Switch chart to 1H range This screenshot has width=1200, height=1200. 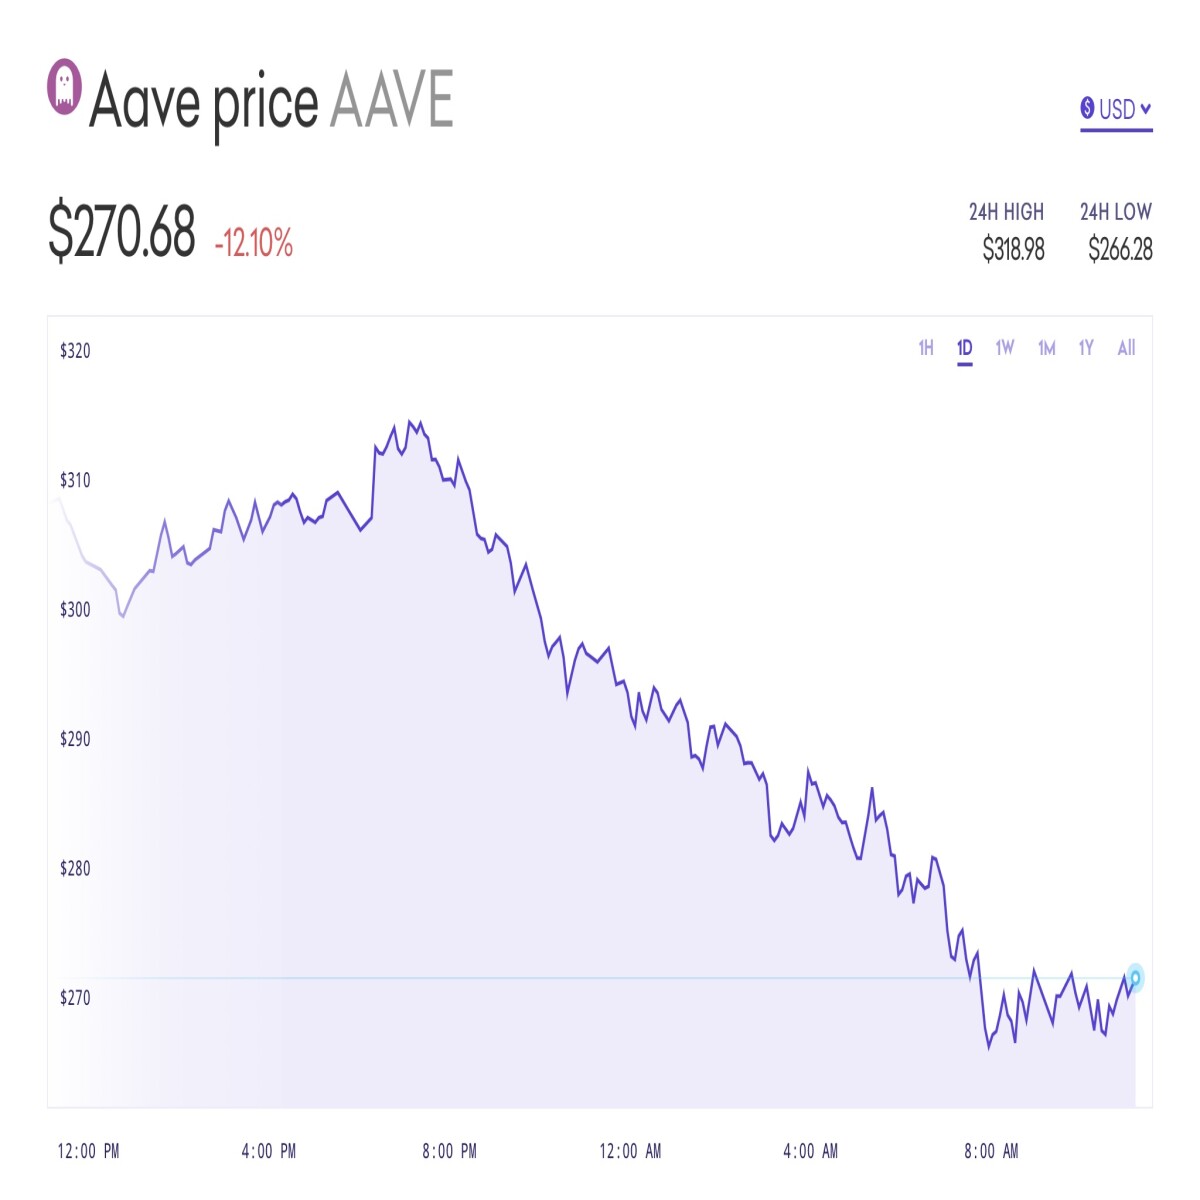point(926,348)
